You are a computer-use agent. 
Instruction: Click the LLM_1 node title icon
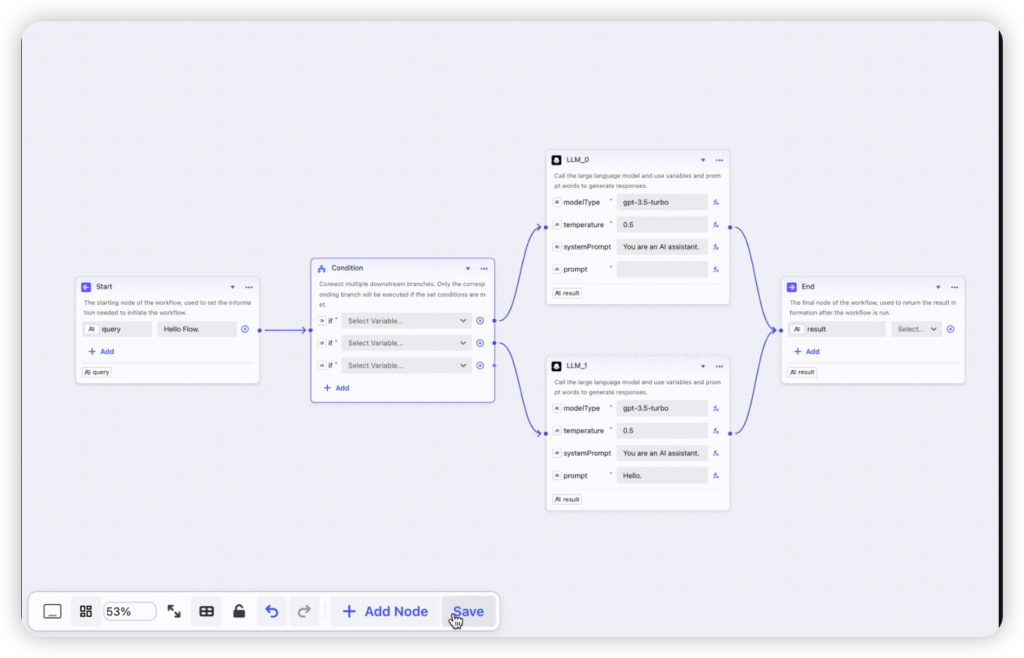pyautogui.click(x=556, y=366)
